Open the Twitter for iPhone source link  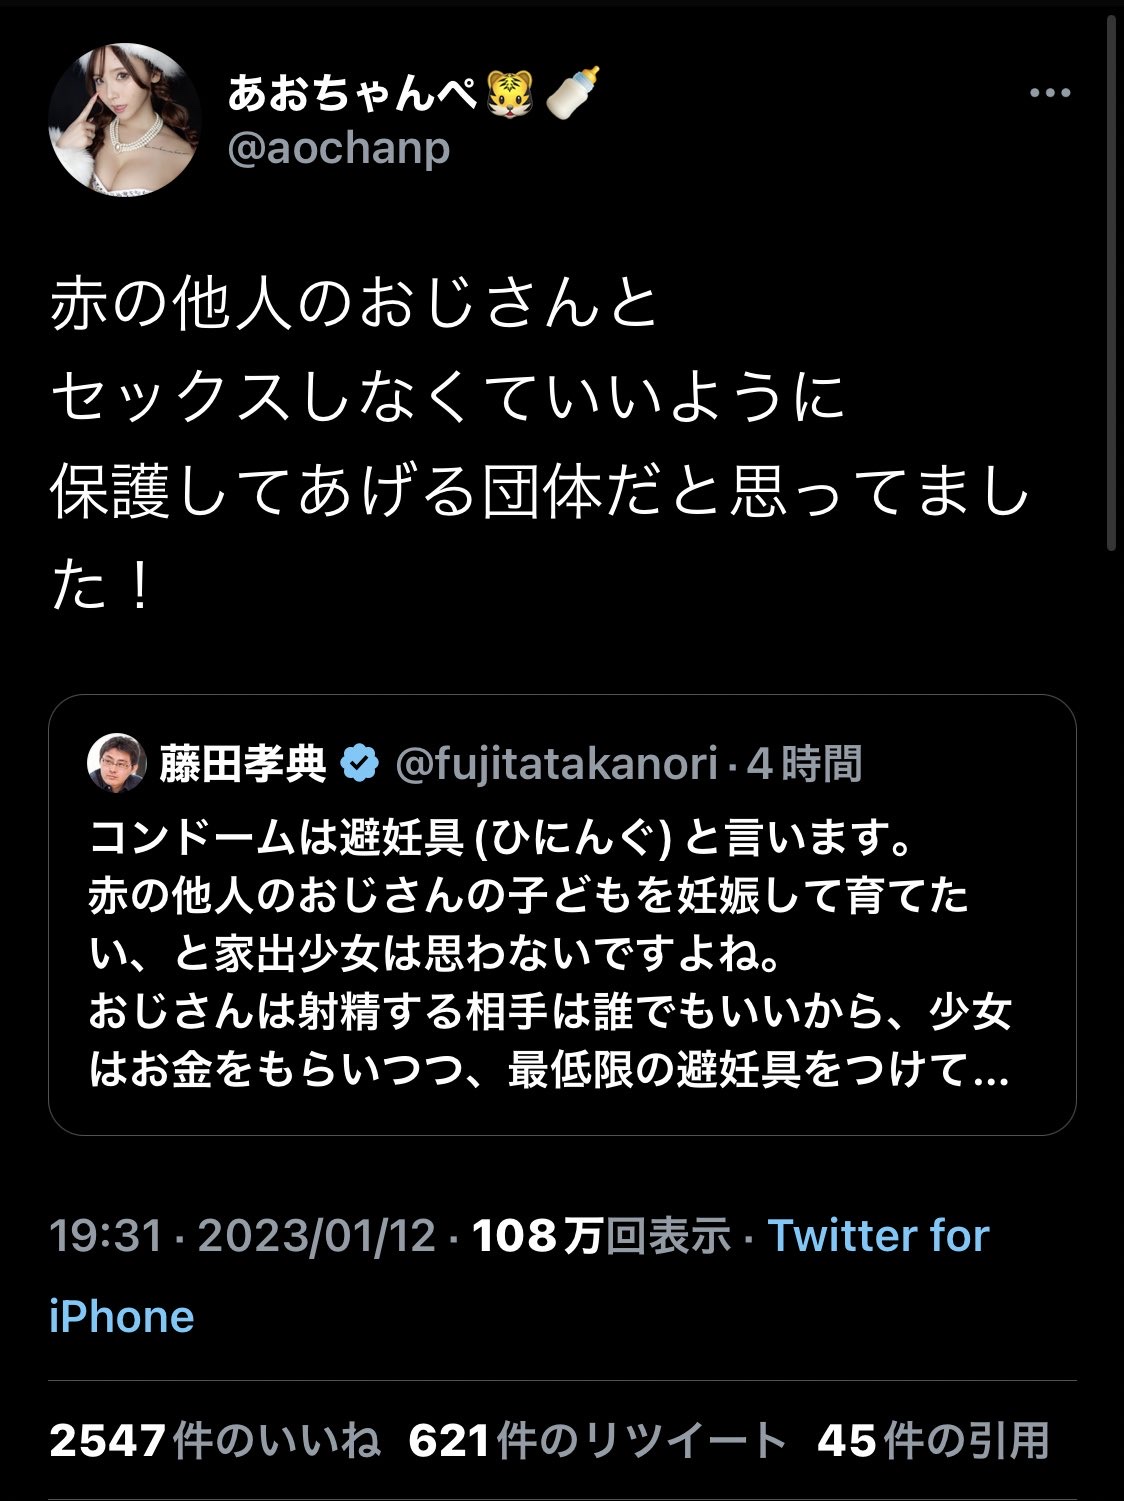[x=519, y=1276]
